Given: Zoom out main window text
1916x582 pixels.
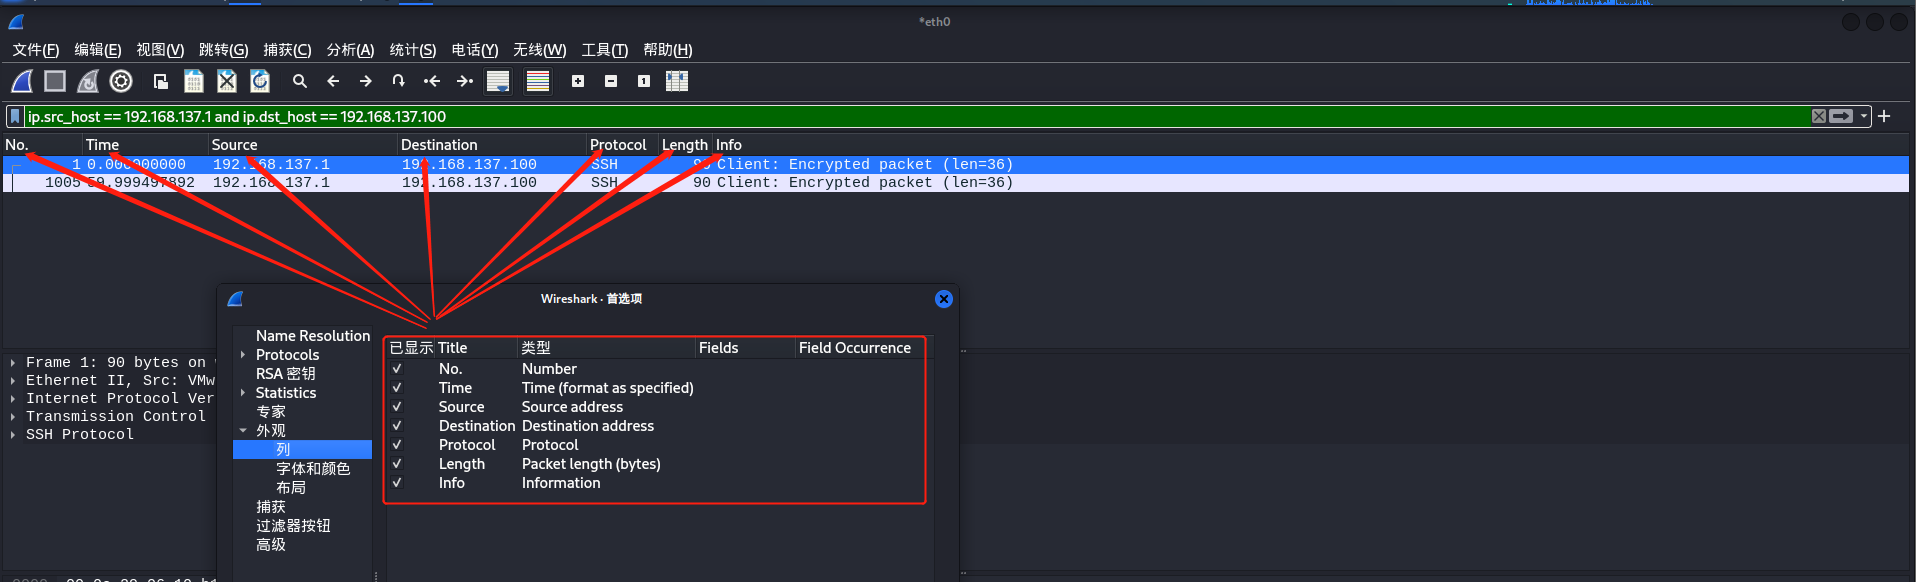Looking at the screenshot, I should 611,81.
